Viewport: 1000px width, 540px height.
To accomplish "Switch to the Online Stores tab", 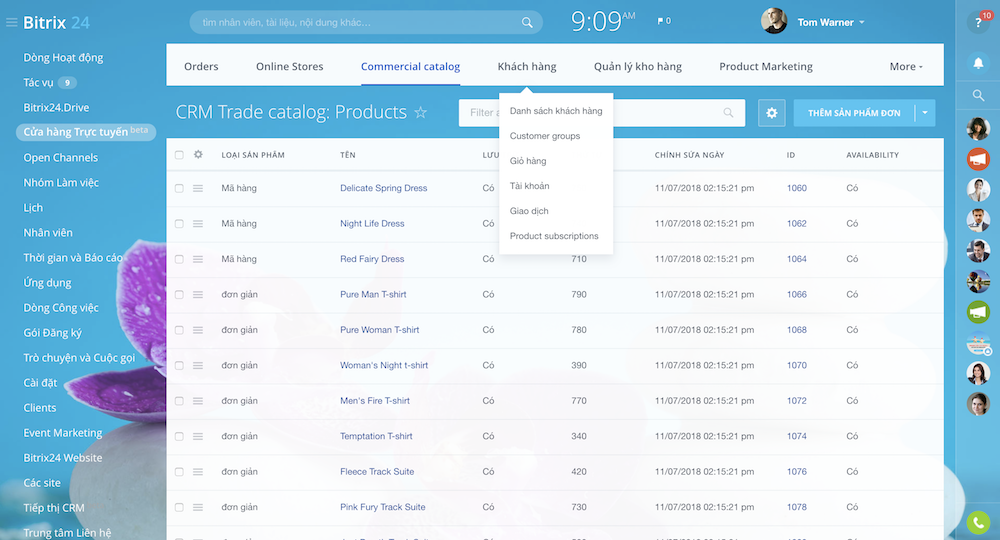I will (x=289, y=67).
